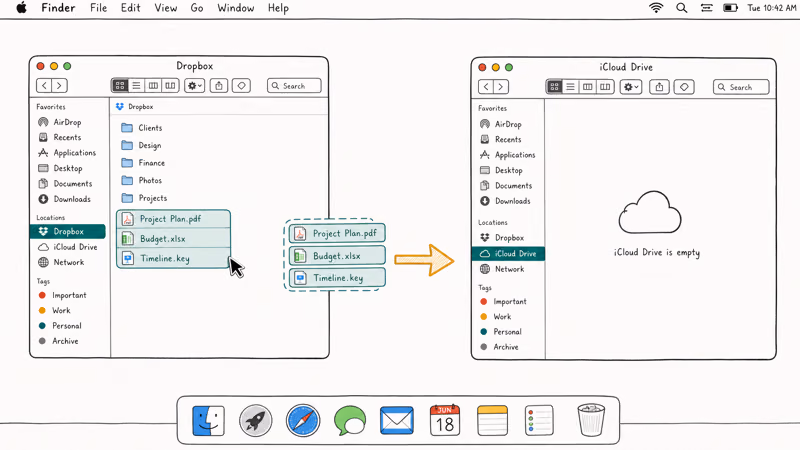Open the Finder menu
The height and width of the screenshot is (450, 800).
point(58,8)
